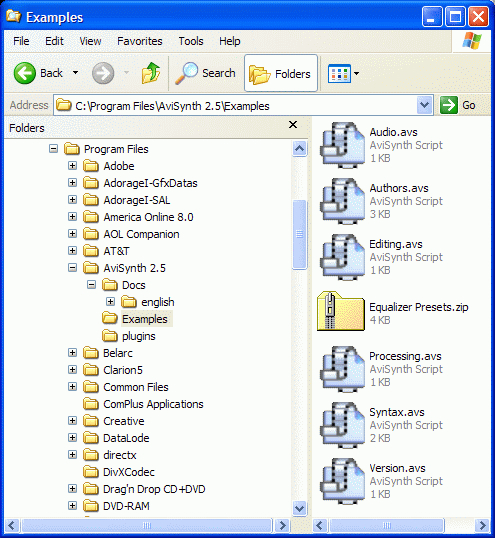Image resolution: width=495 pixels, height=538 pixels.
Task: Click the Up folder icon
Action: (x=151, y=73)
